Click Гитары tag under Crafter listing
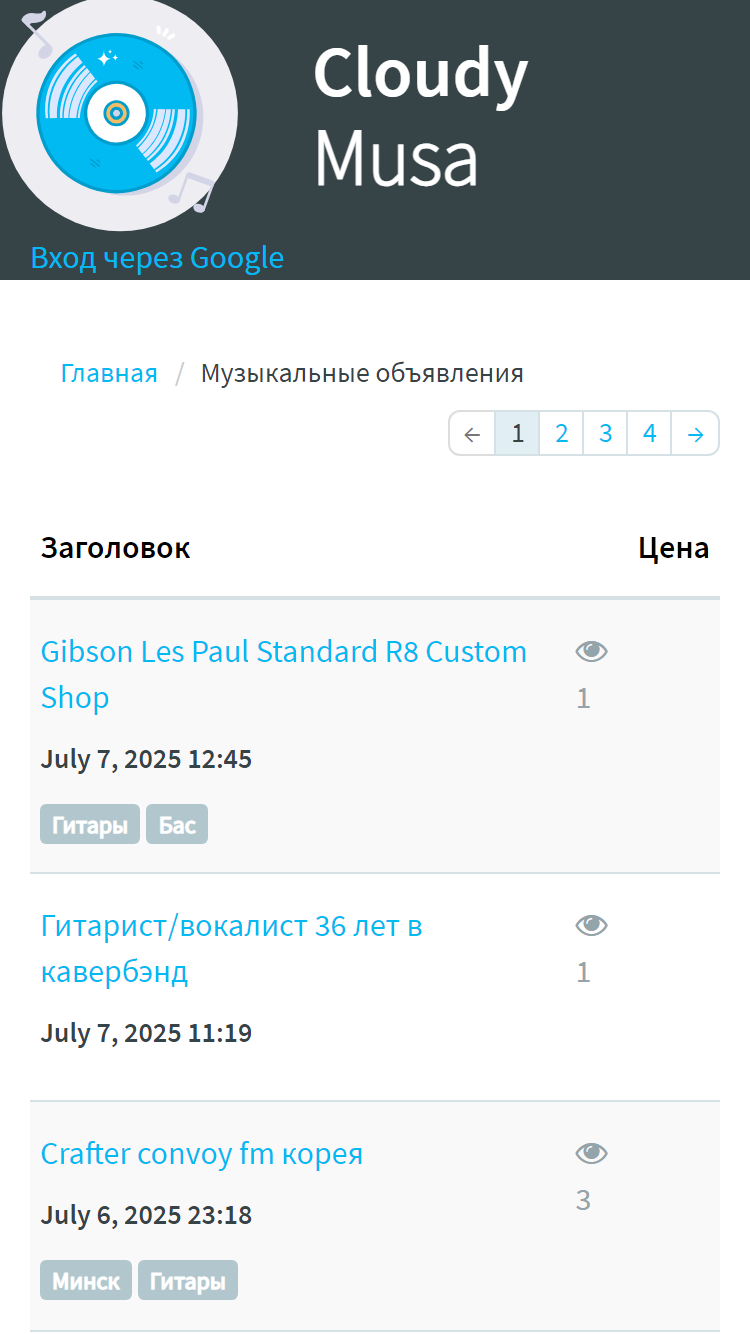 pos(188,1280)
